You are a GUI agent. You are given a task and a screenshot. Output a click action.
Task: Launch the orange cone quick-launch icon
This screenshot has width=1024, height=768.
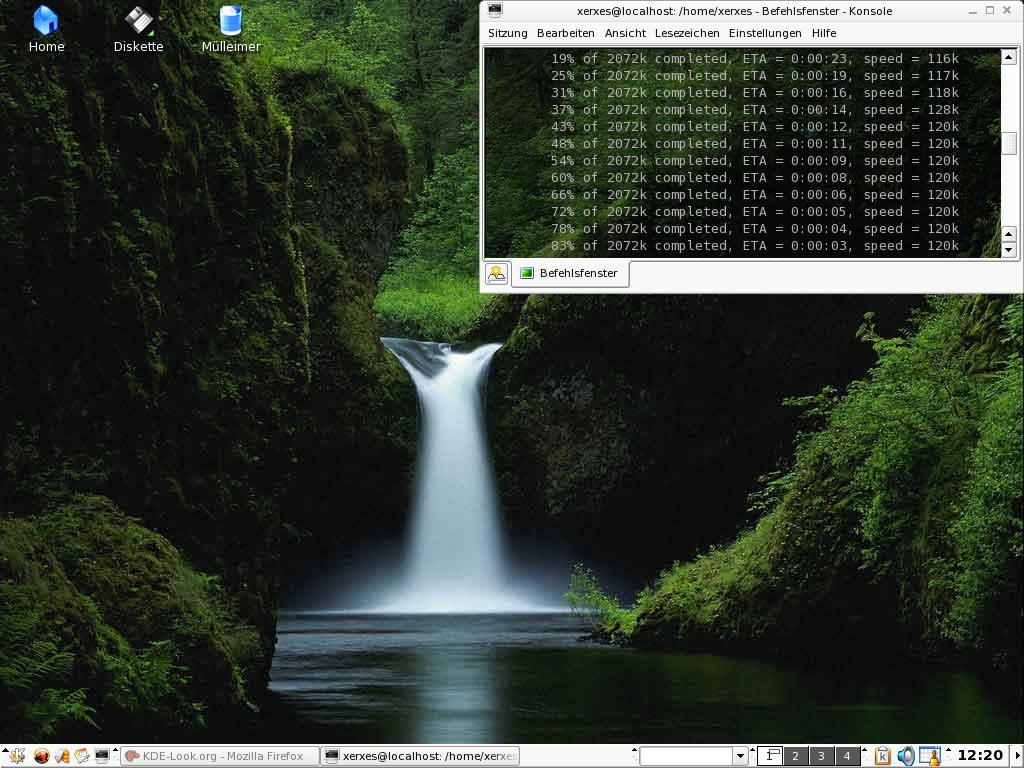coord(62,756)
